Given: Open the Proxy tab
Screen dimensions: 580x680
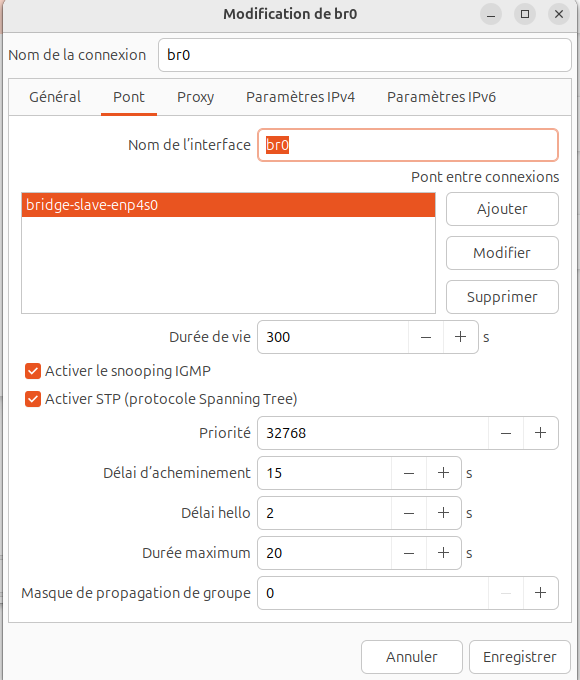Looking at the screenshot, I should (x=195, y=97).
